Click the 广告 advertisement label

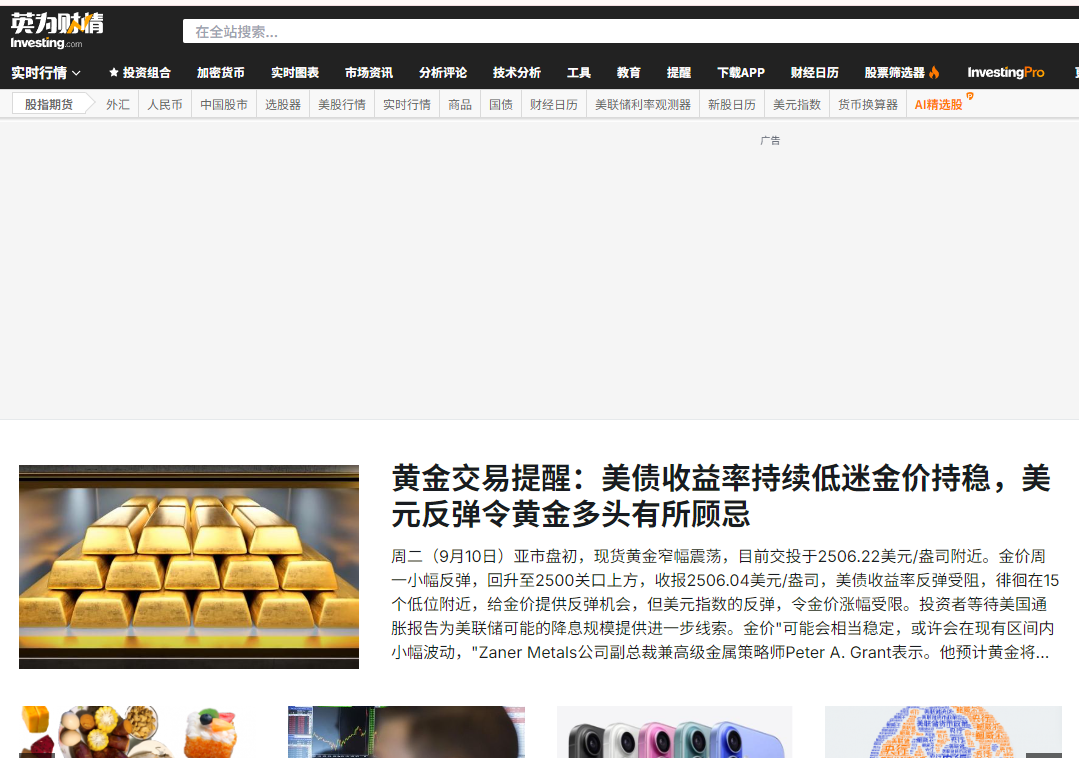coord(770,140)
